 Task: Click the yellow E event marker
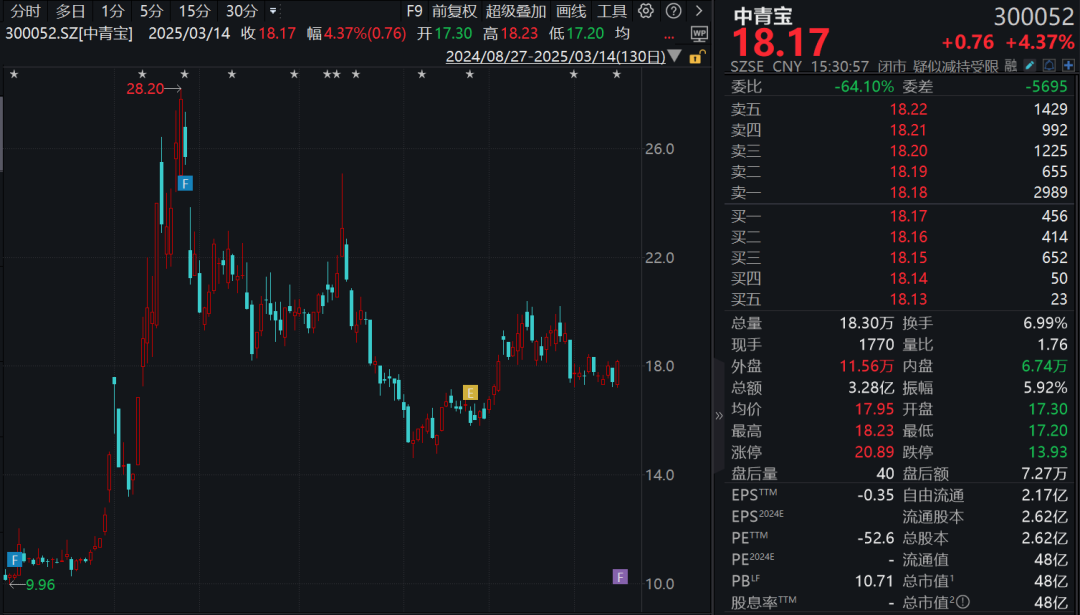coord(470,393)
